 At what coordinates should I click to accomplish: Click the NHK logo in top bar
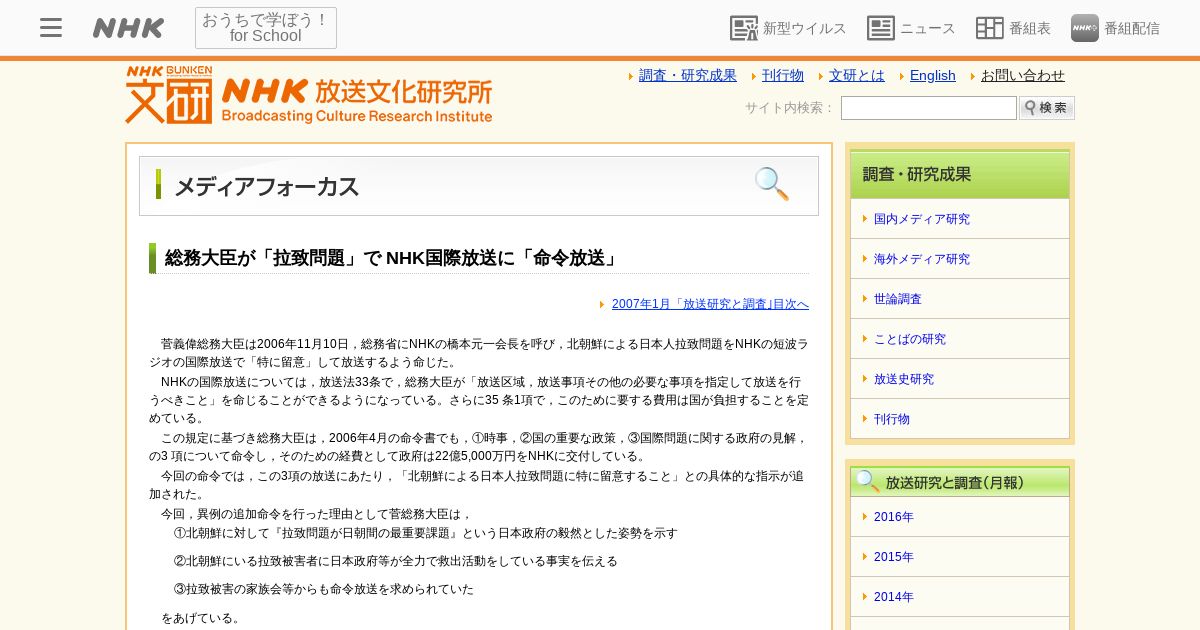(128, 28)
